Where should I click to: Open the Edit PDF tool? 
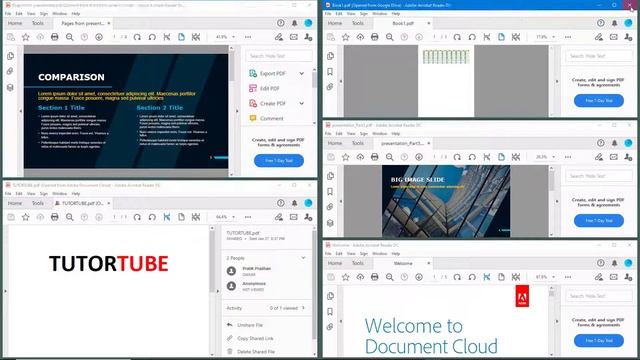click(270, 88)
